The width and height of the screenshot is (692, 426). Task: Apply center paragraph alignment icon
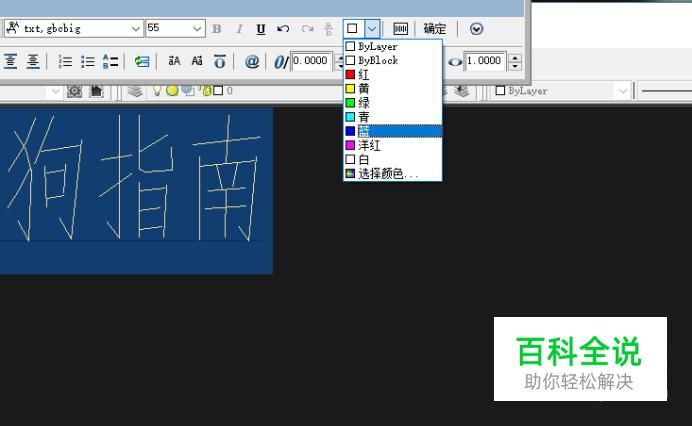point(11,61)
